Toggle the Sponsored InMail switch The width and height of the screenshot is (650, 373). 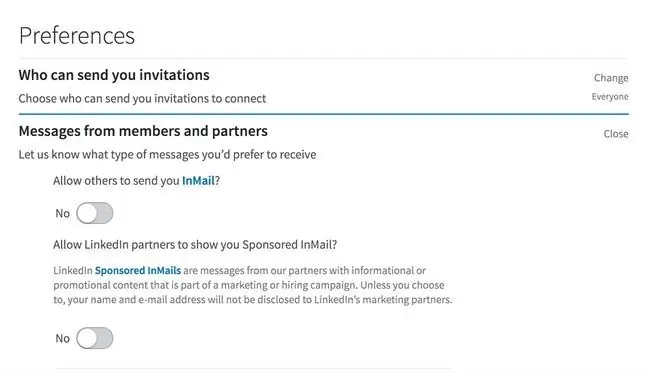(95, 338)
